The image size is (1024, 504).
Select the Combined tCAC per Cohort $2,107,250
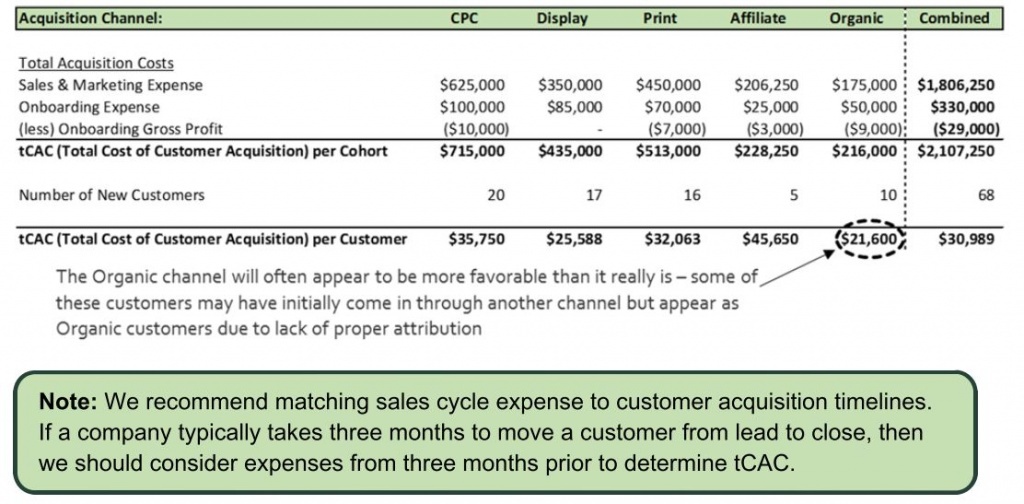(x=956, y=151)
